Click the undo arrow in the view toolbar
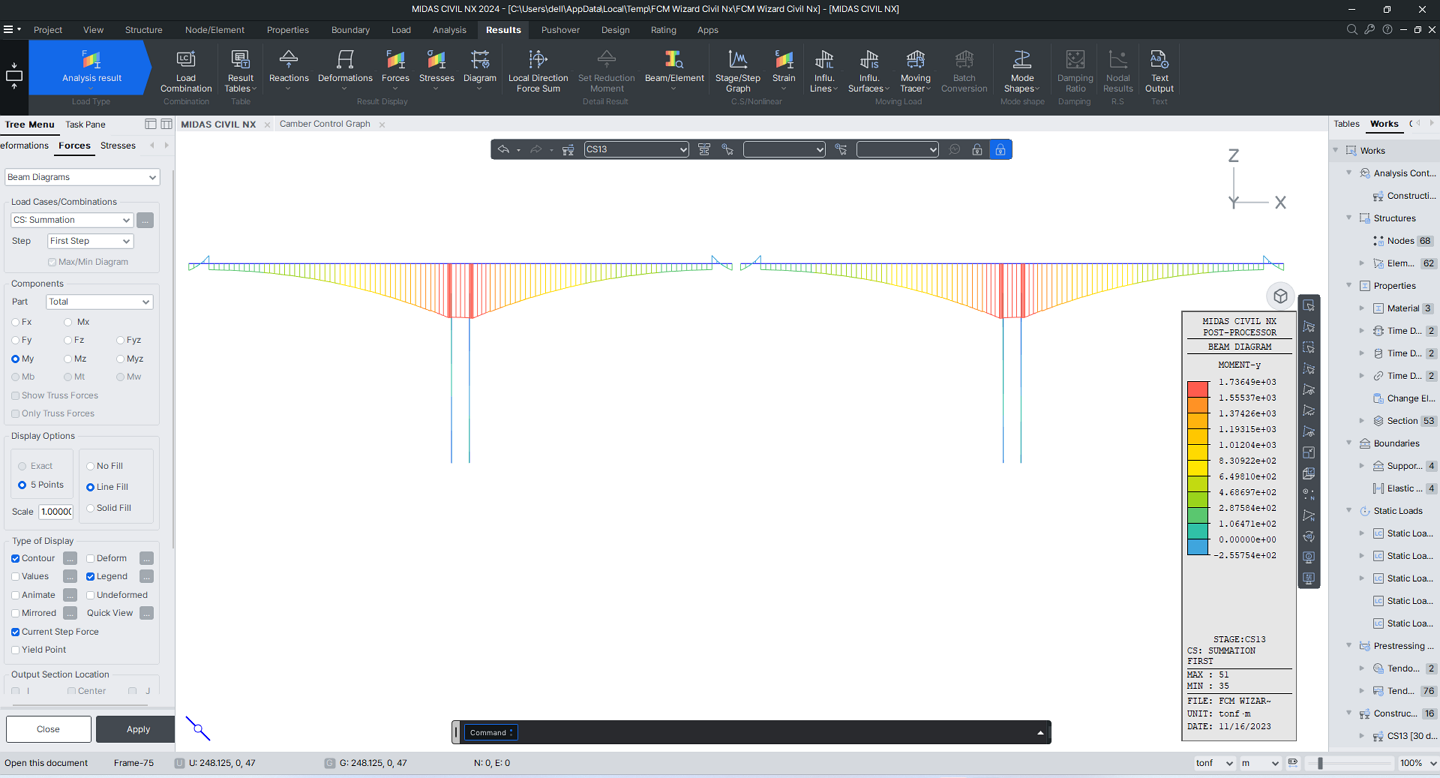The image size is (1440, 778). (x=504, y=150)
